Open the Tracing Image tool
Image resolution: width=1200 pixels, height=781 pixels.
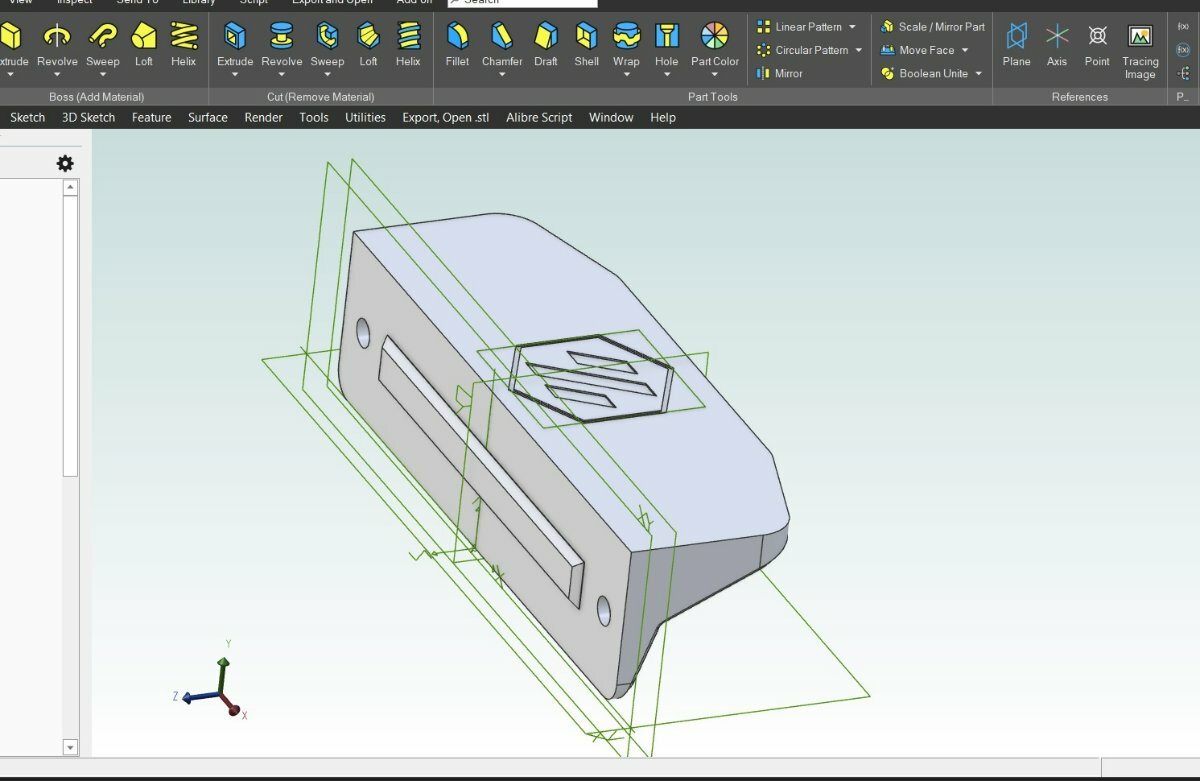coord(1140,50)
